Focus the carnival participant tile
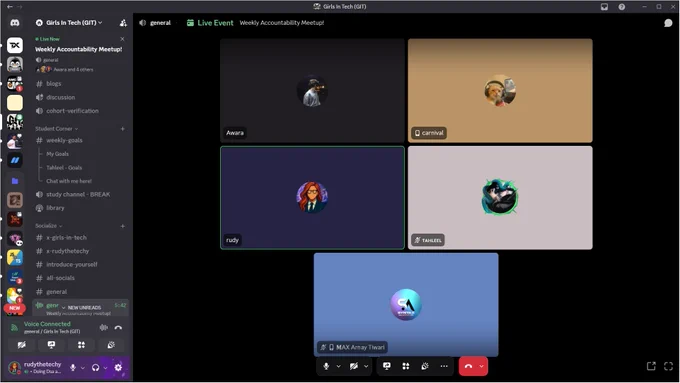 (500, 90)
